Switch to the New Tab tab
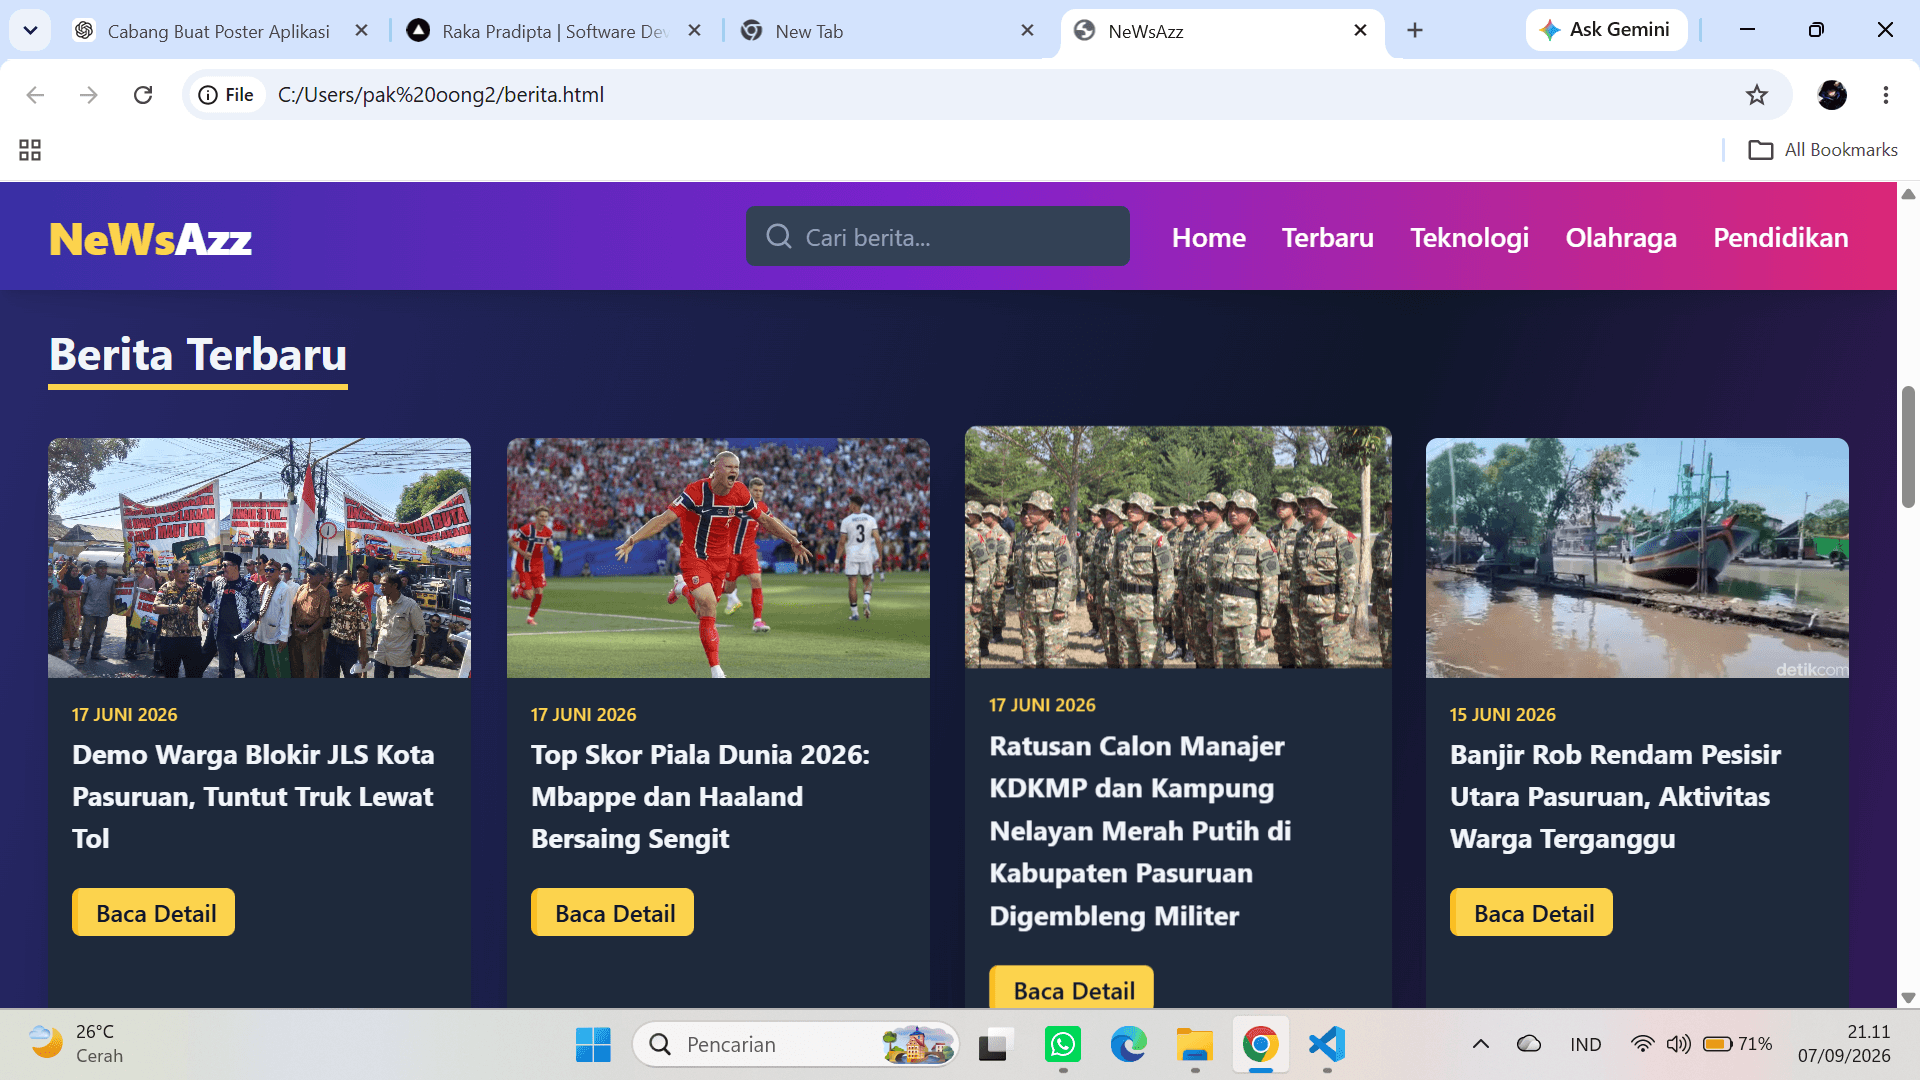Image resolution: width=1920 pixels, height=1080 pixels. click(x=885, y=31)
